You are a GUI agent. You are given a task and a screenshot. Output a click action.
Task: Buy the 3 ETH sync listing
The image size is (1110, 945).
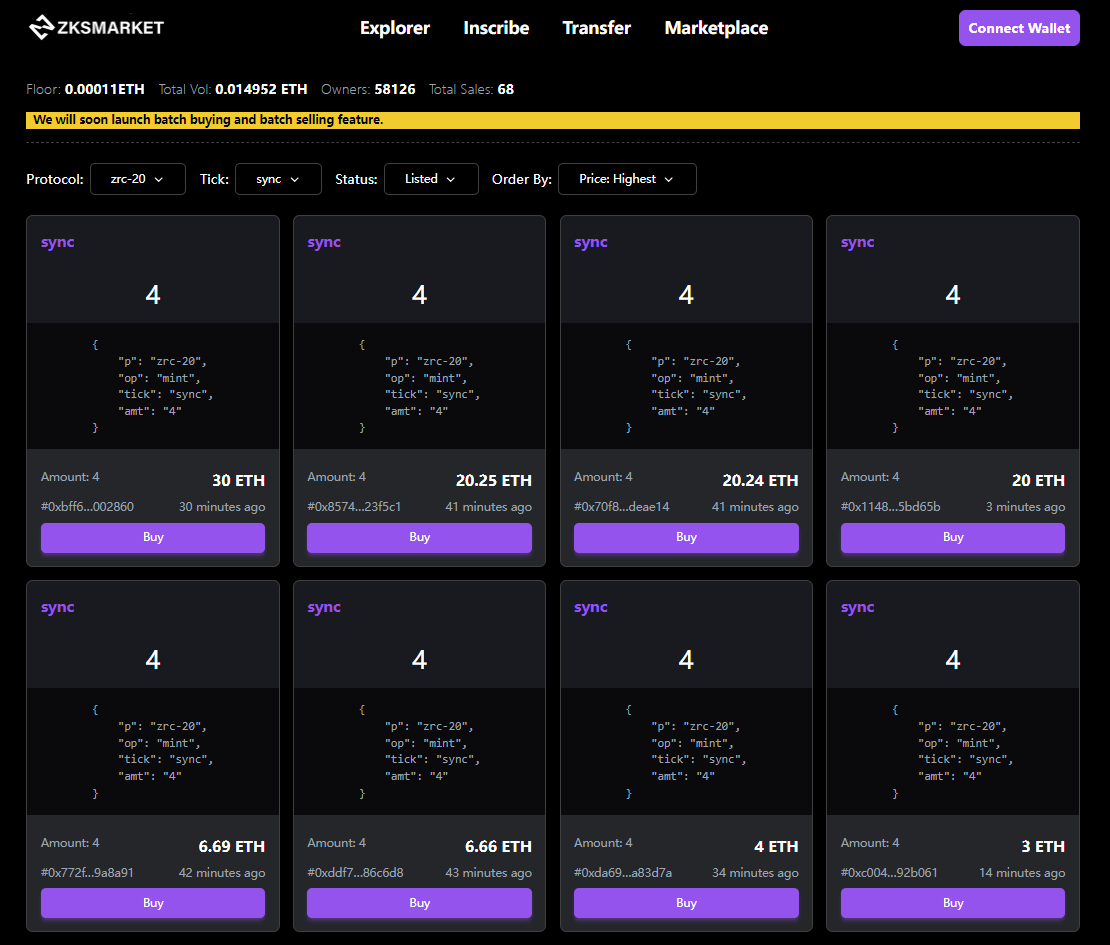(x=953, y=903)
